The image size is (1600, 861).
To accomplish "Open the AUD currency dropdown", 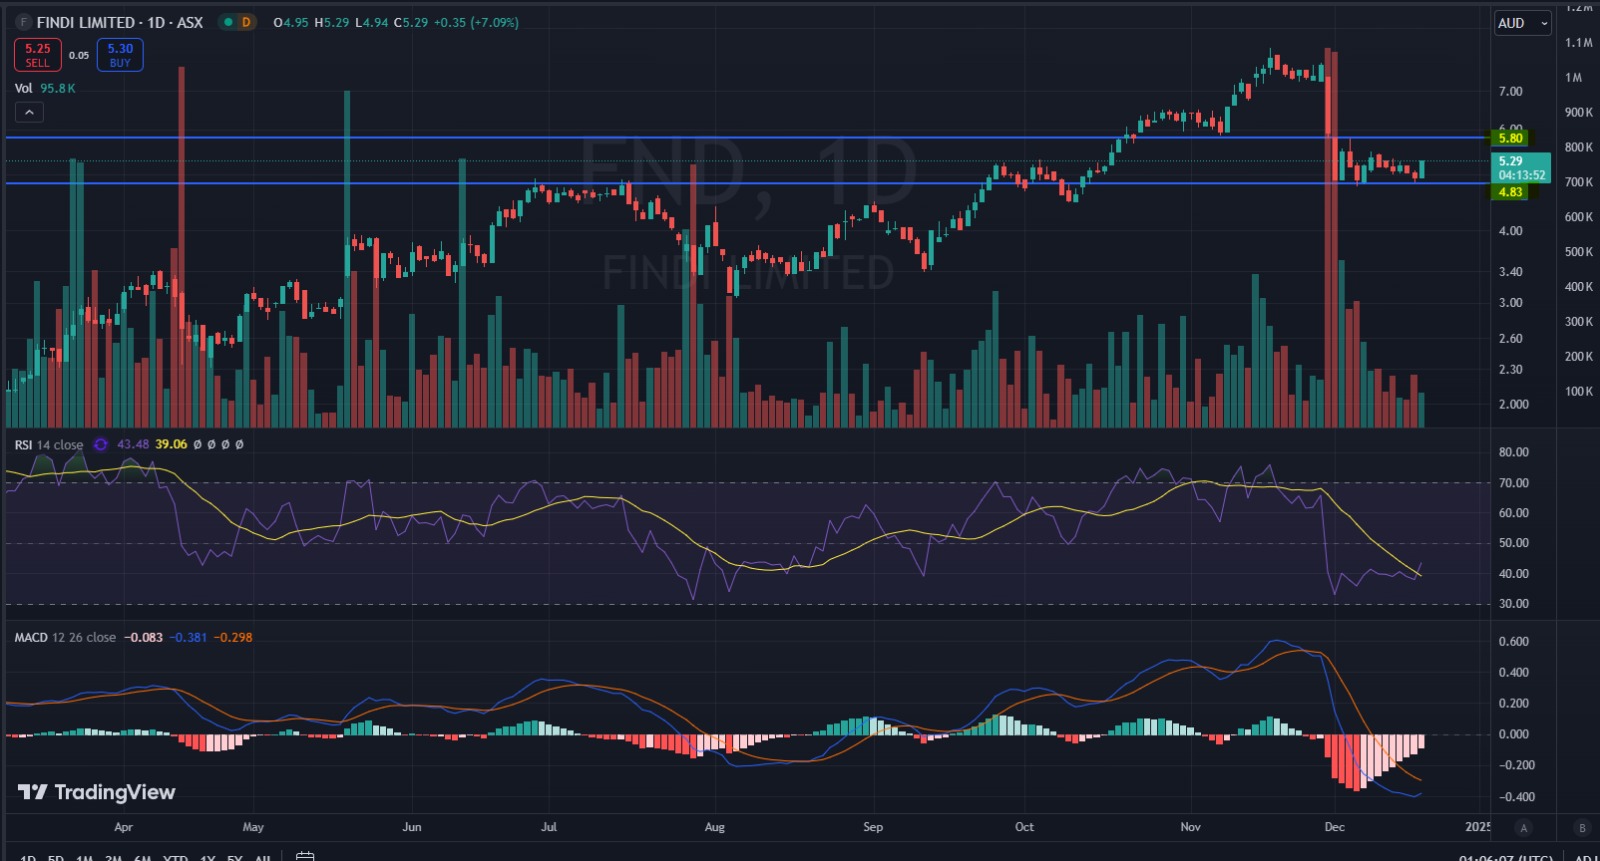I will click(x=1522, y=23).
